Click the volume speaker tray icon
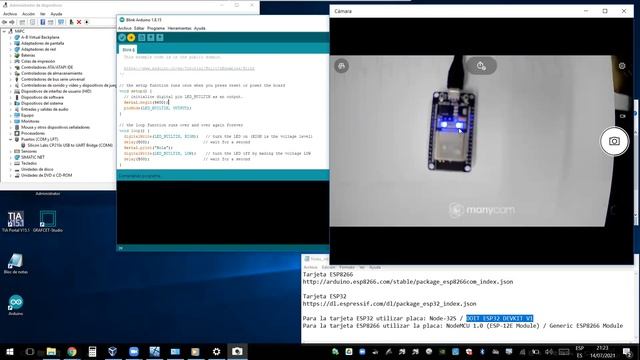The width and height of the screenshot is (640, 360). (x=549, y=351)
